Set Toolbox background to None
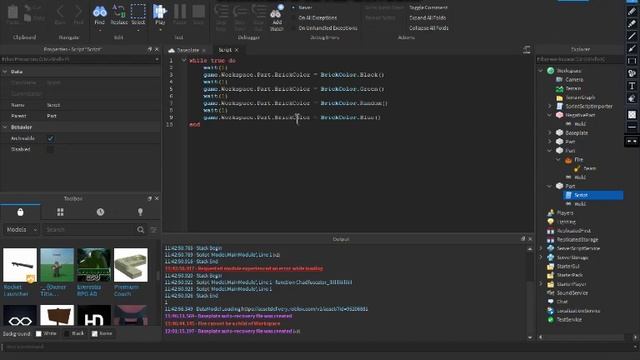The image size is (640, 360). pos(102,333)
